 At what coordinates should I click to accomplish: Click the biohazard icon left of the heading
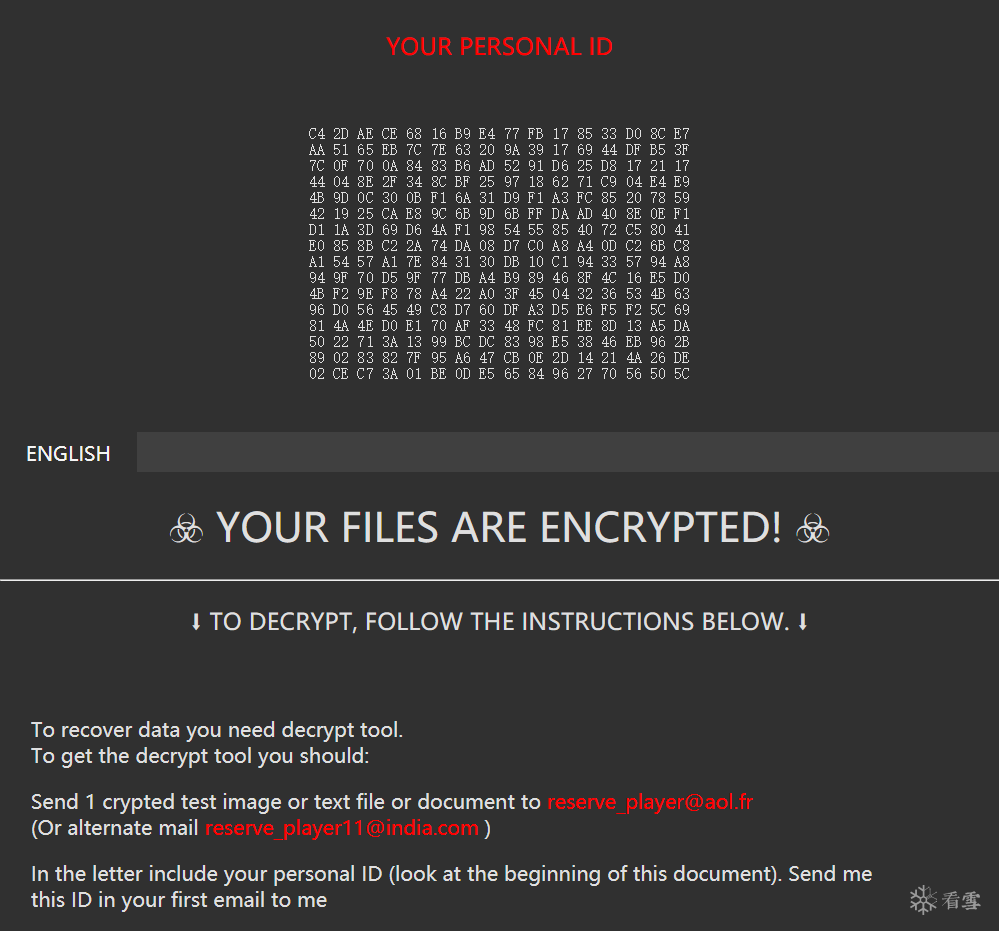point(186,529)
